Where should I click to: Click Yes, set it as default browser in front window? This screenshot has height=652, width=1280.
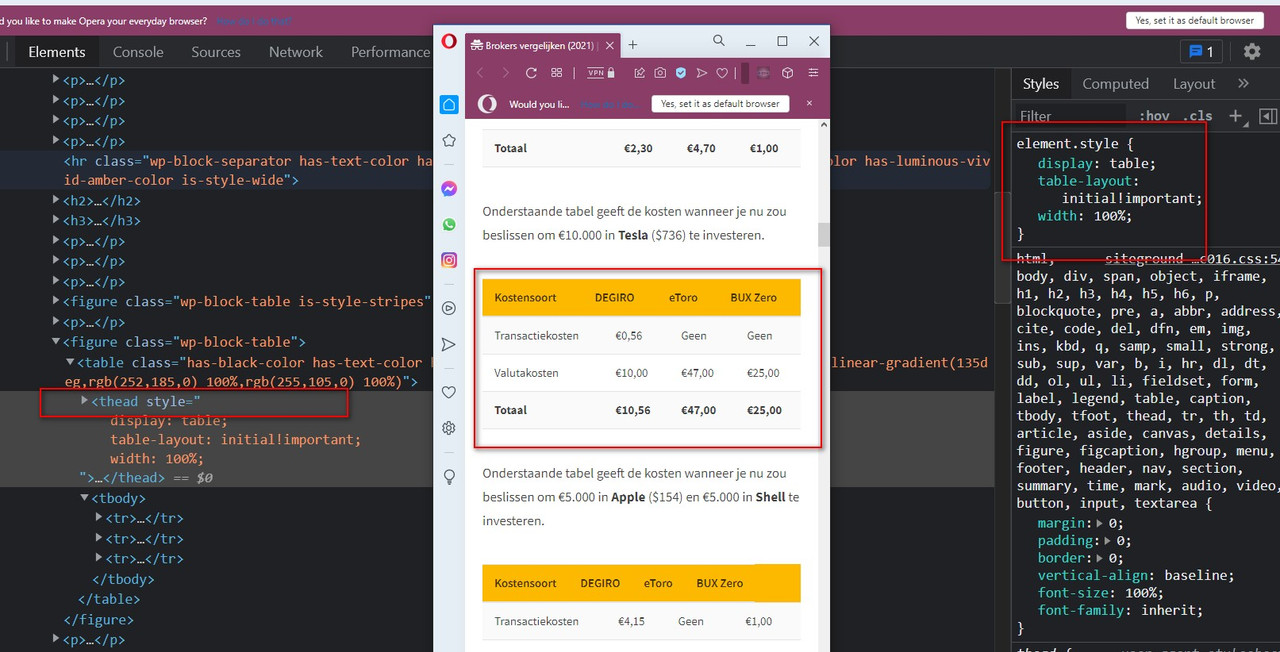(x=720, y=104)
